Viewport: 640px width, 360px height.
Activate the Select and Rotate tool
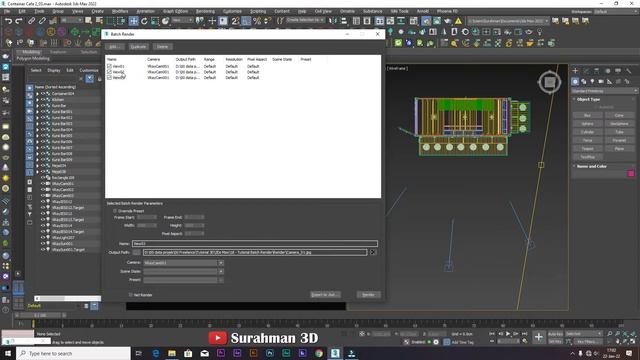click(144, 21)
